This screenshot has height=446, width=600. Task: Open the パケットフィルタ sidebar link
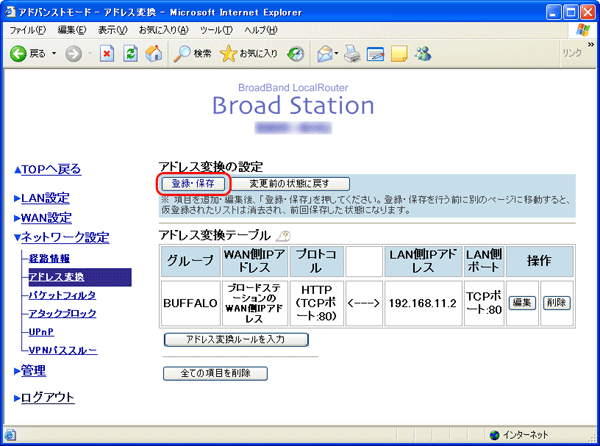tap(62, 295)
